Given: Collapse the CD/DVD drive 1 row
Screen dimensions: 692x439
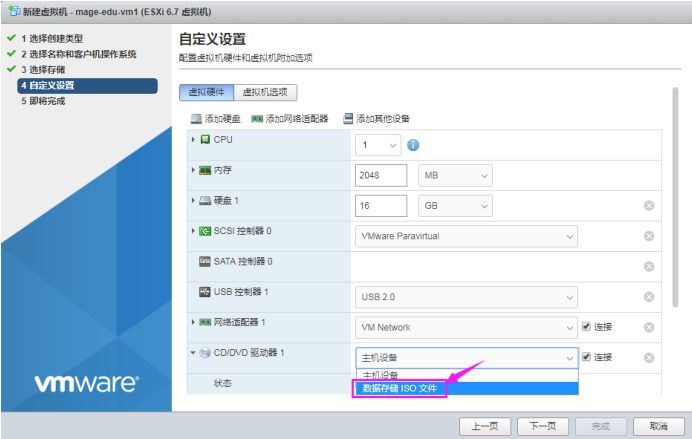Looking at the screenshot, I should coord(193,353).
